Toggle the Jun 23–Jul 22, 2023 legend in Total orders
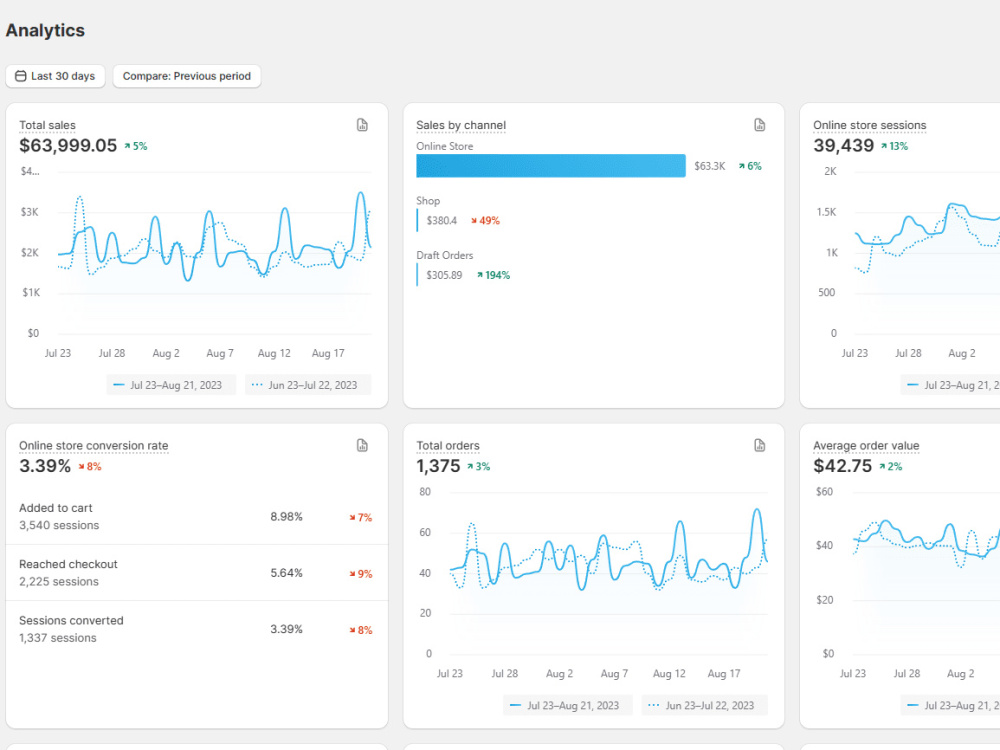The height and width of the screenshot is (750, 1000). click(705, 705)
